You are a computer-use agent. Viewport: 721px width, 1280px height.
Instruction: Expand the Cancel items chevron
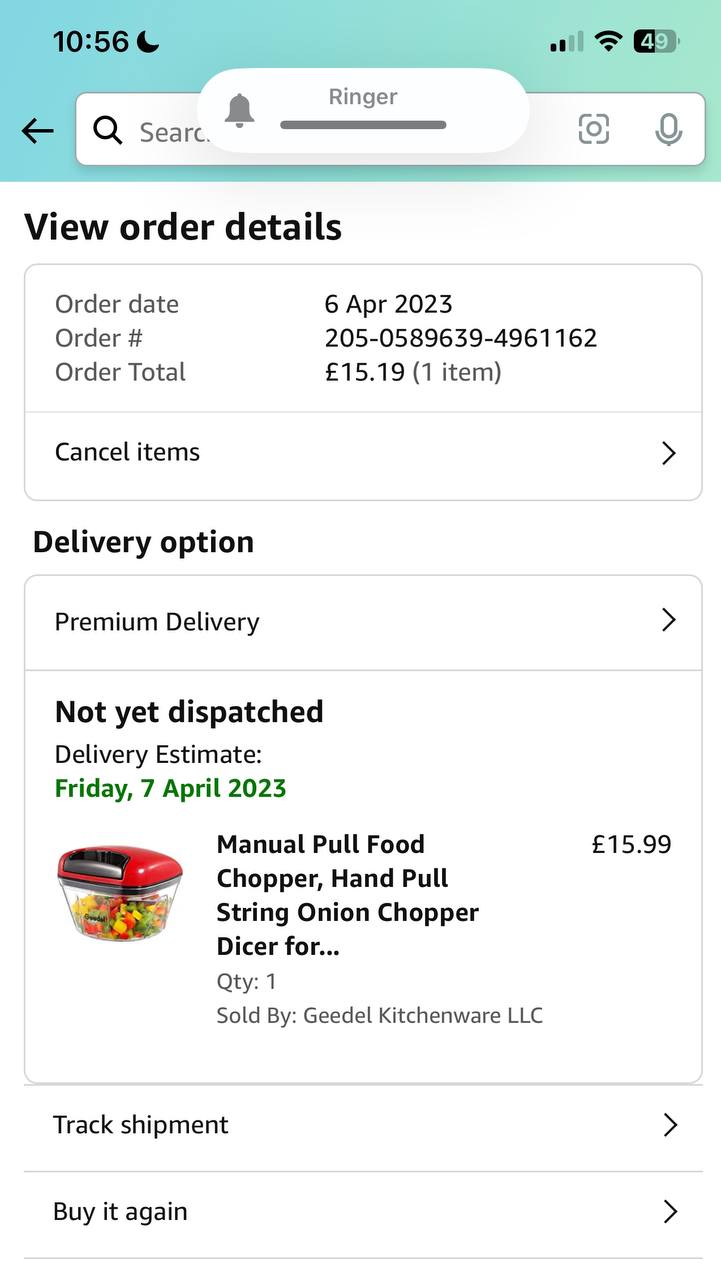click(x=669, y=453)
